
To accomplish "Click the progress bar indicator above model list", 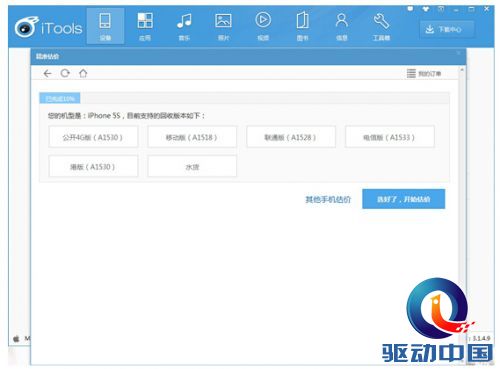I will tap(60, 98).
